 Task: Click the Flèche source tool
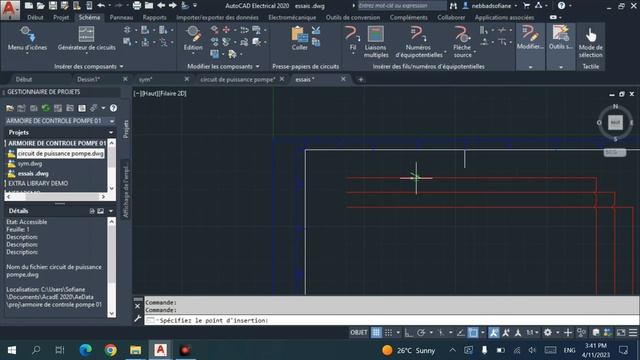click(462, 42)
